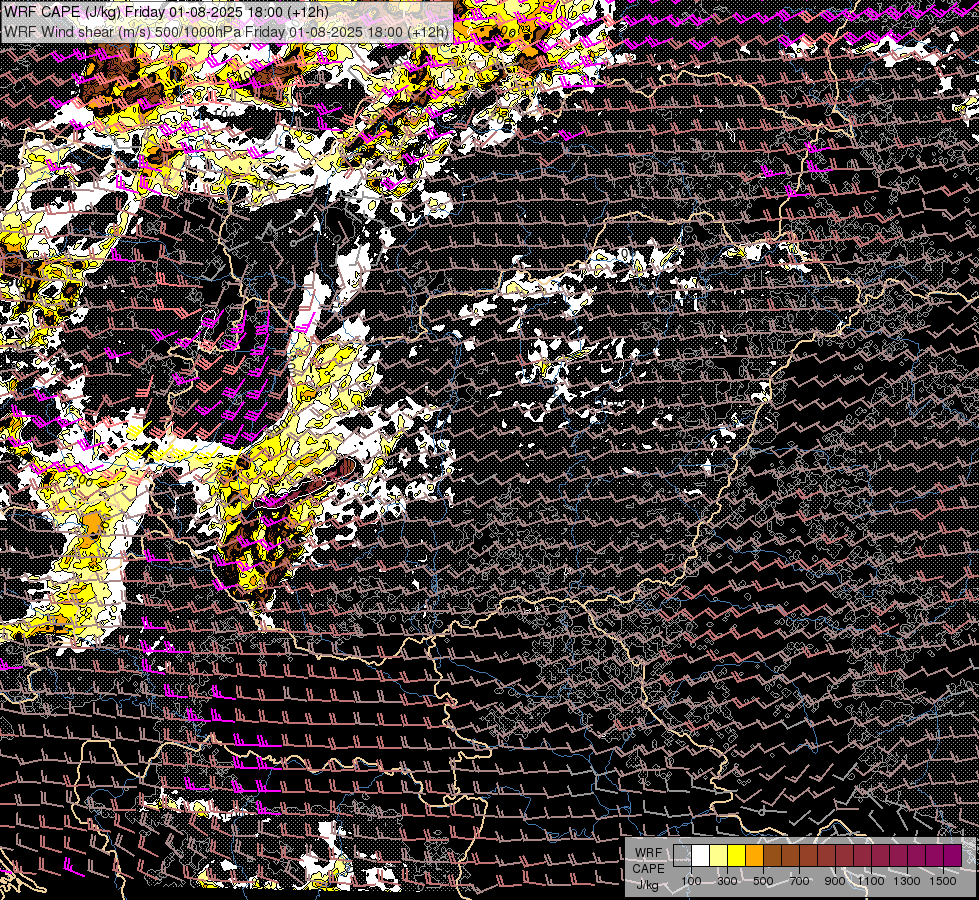Click the 'WRF CAPE (J/kg)' title line
Image resolution: width=979 pixels, height=900 pixels.
coord(165,12)
